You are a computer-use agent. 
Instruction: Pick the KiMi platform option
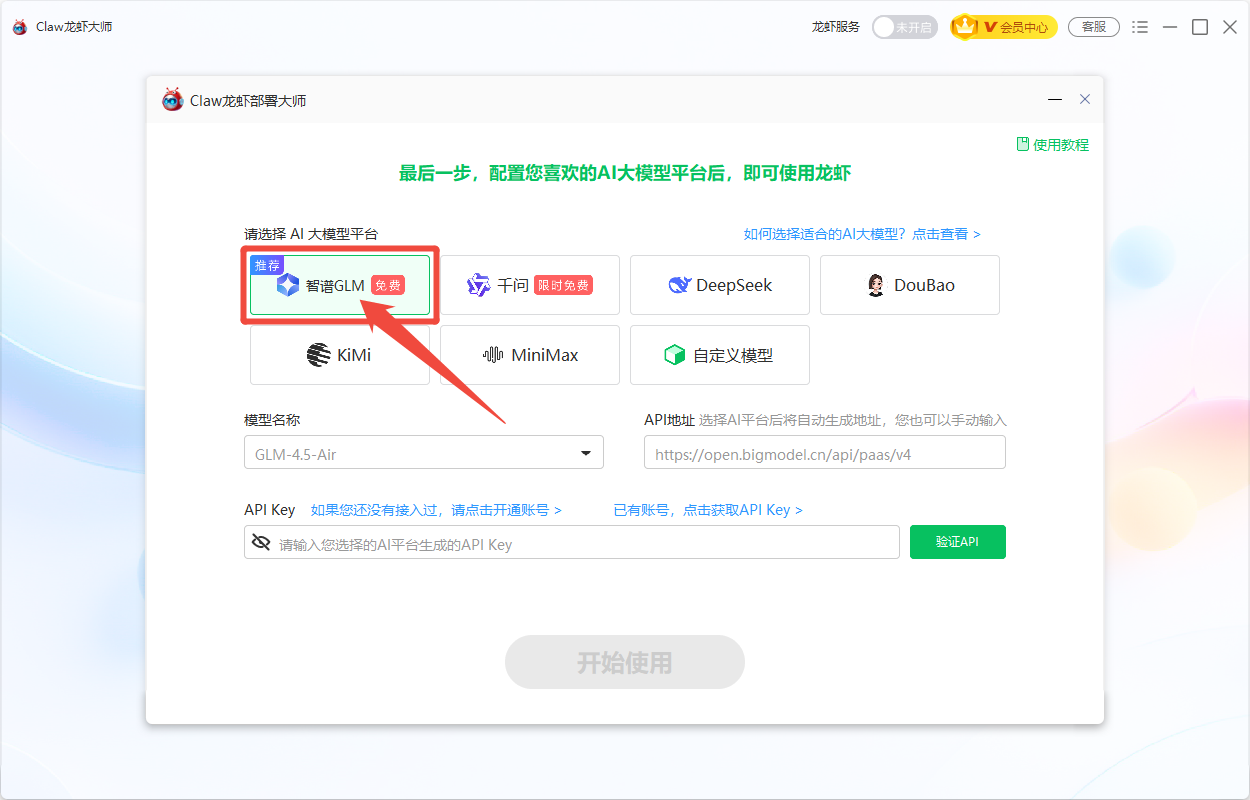coord(340,355)
